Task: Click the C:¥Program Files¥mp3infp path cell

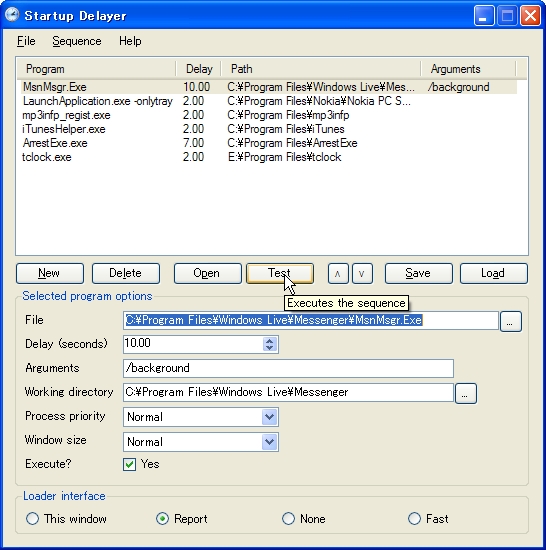Action: pos(288,115)
